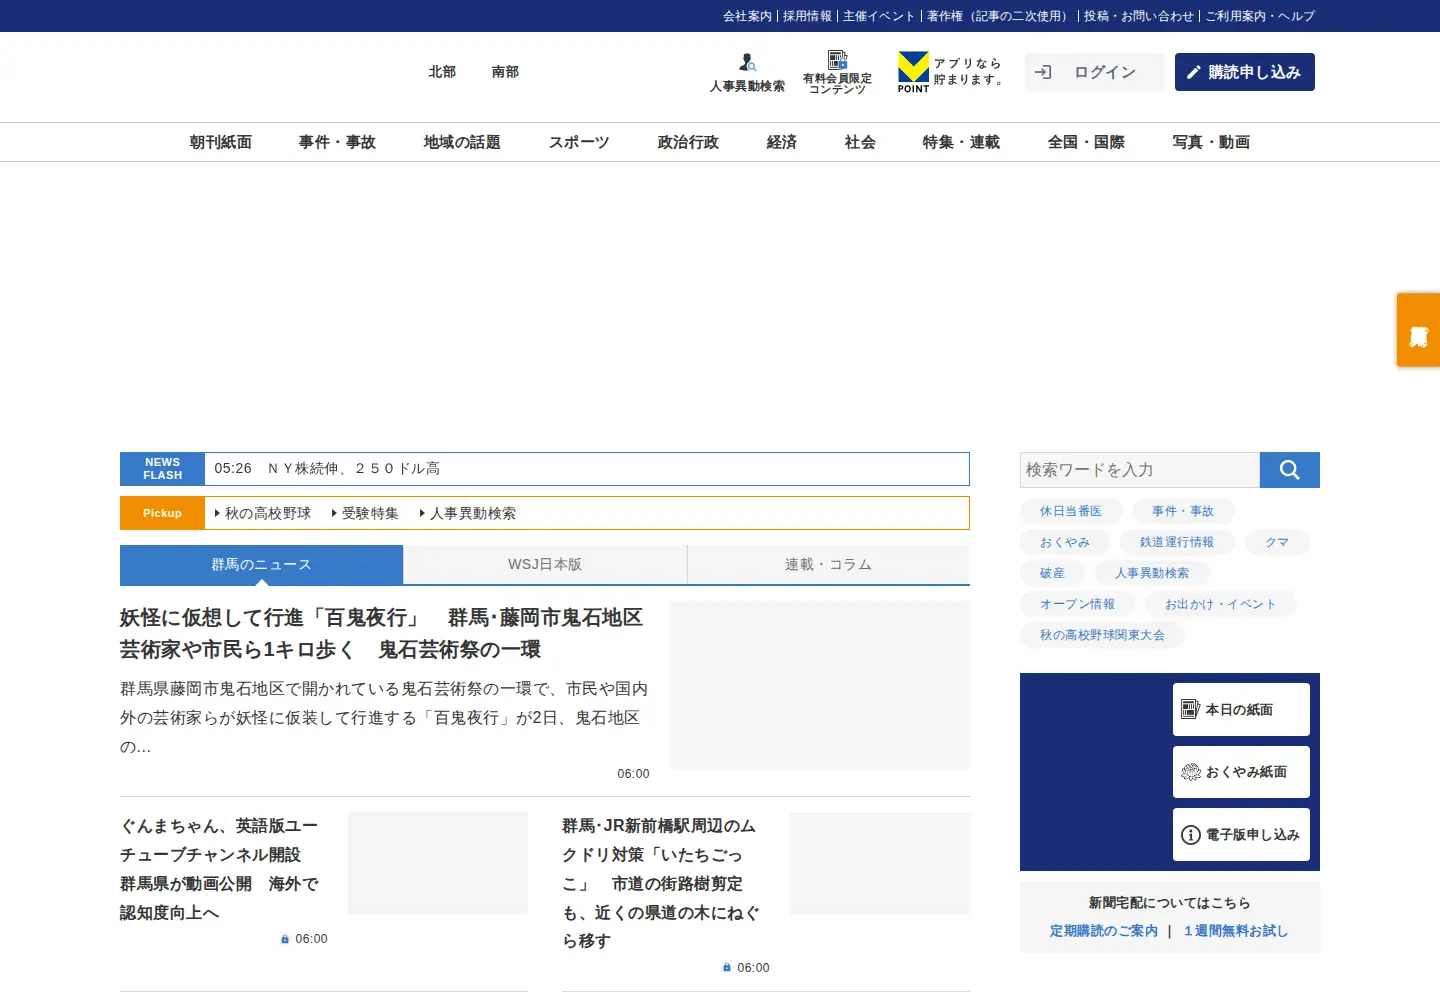This screenshot has height=1000, width=1440.
Task: Select the 南部 region link
Action: 505,72
